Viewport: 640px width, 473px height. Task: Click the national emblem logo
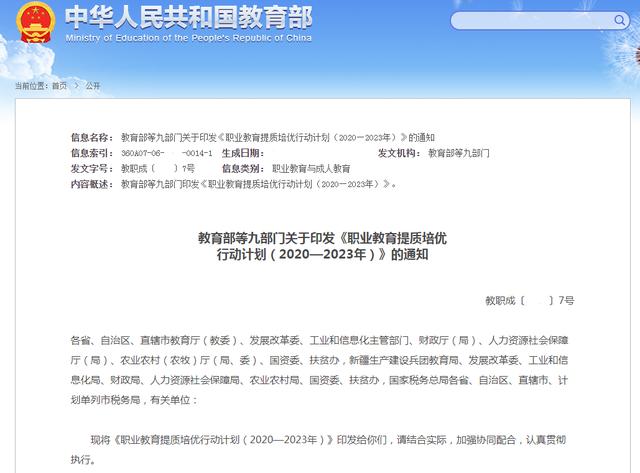(x=35, y=22)
